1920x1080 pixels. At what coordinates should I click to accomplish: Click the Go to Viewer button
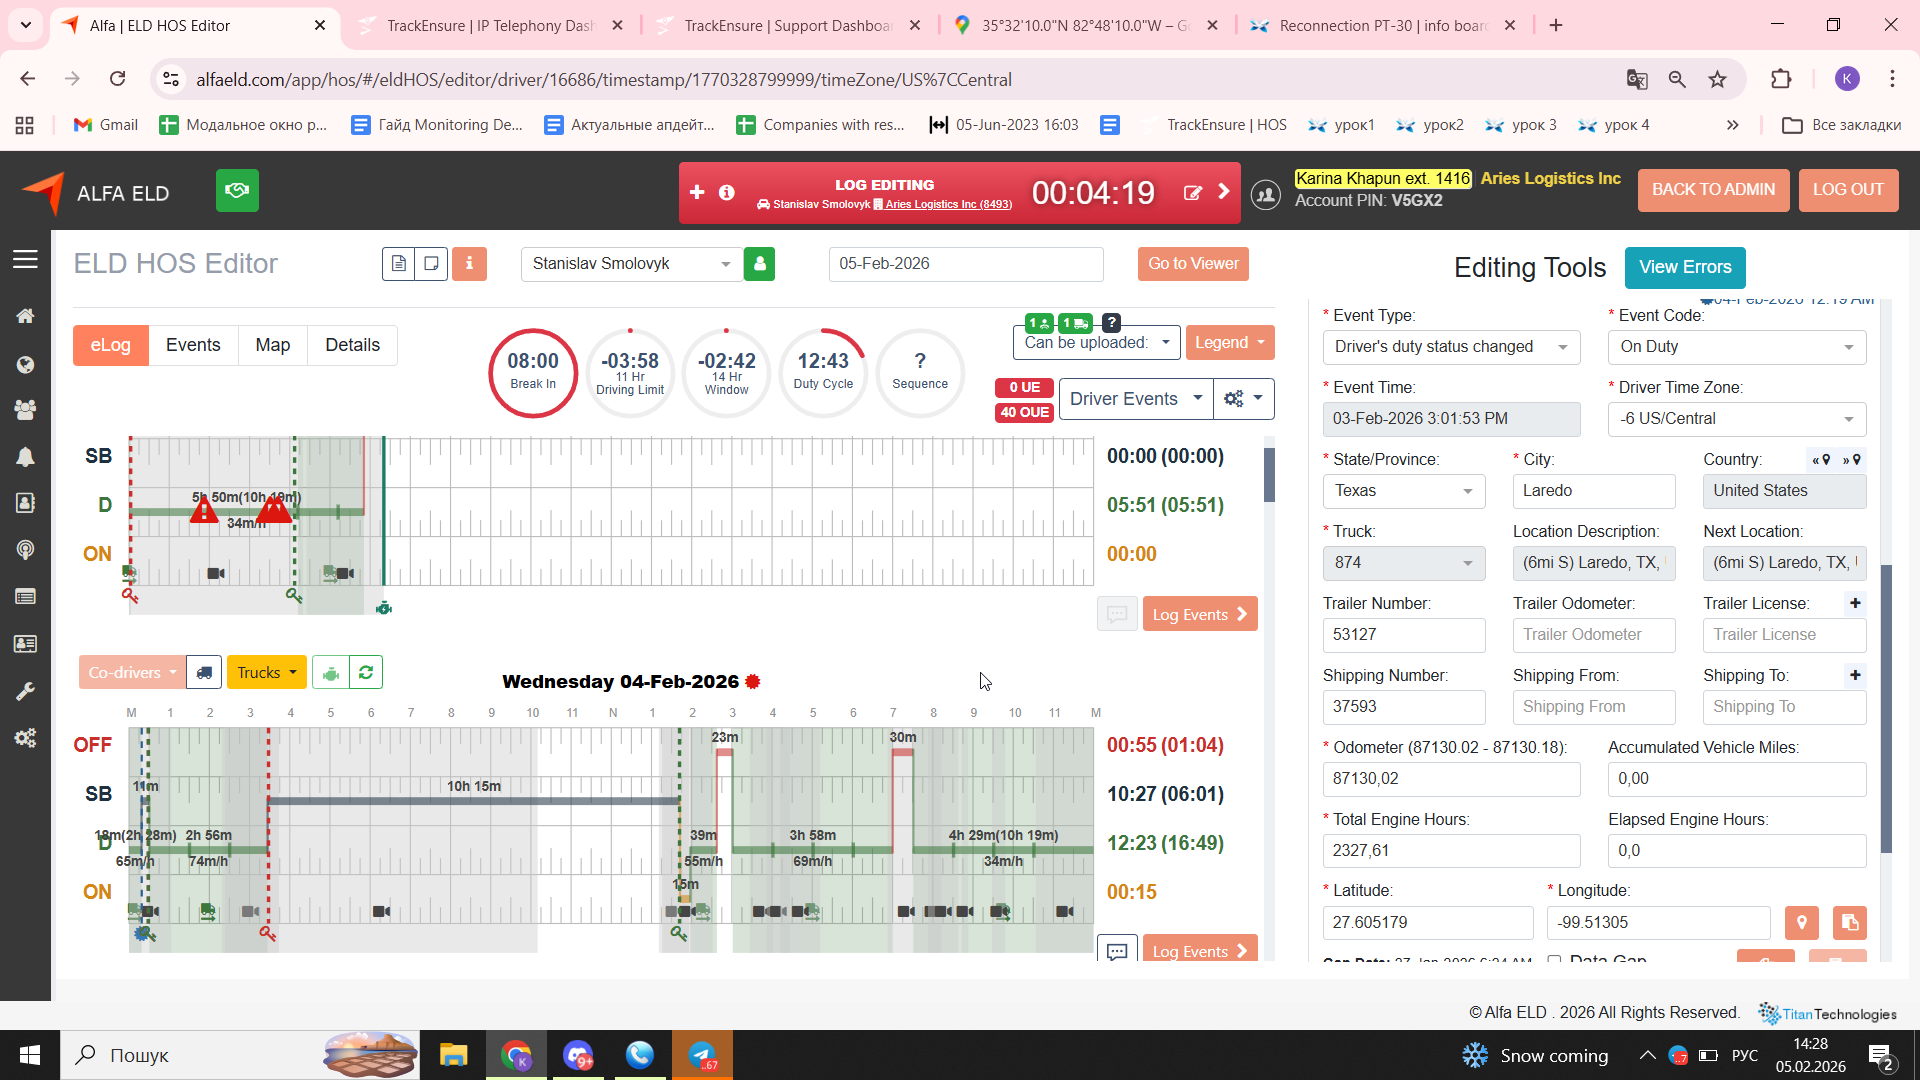(1192, 264)
